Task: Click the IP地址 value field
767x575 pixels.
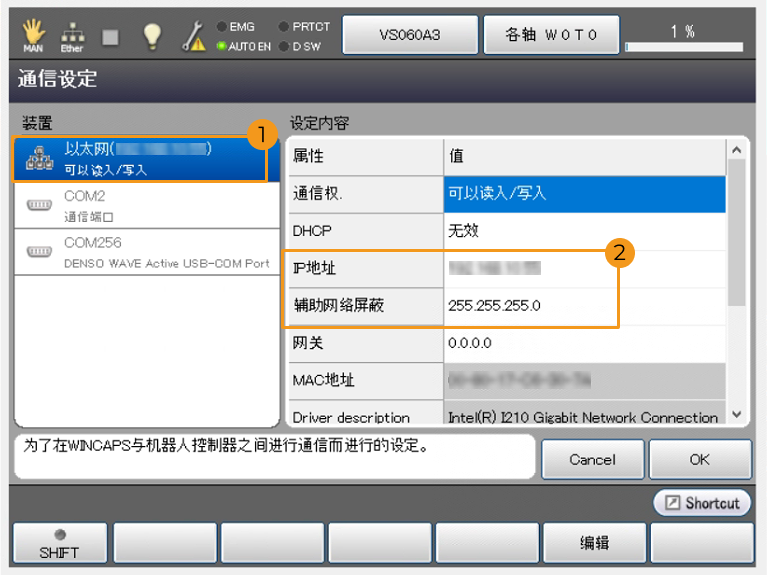Action: pyautogui.click(x=585, y=269)
